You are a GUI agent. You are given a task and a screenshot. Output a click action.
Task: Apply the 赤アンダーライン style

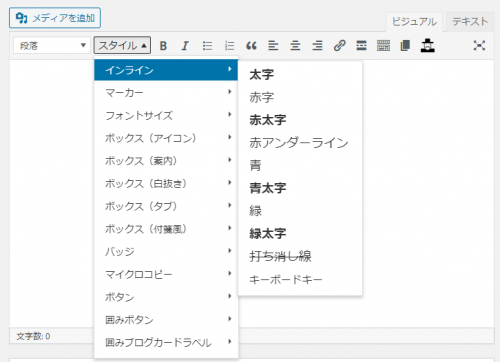(300, 143)
